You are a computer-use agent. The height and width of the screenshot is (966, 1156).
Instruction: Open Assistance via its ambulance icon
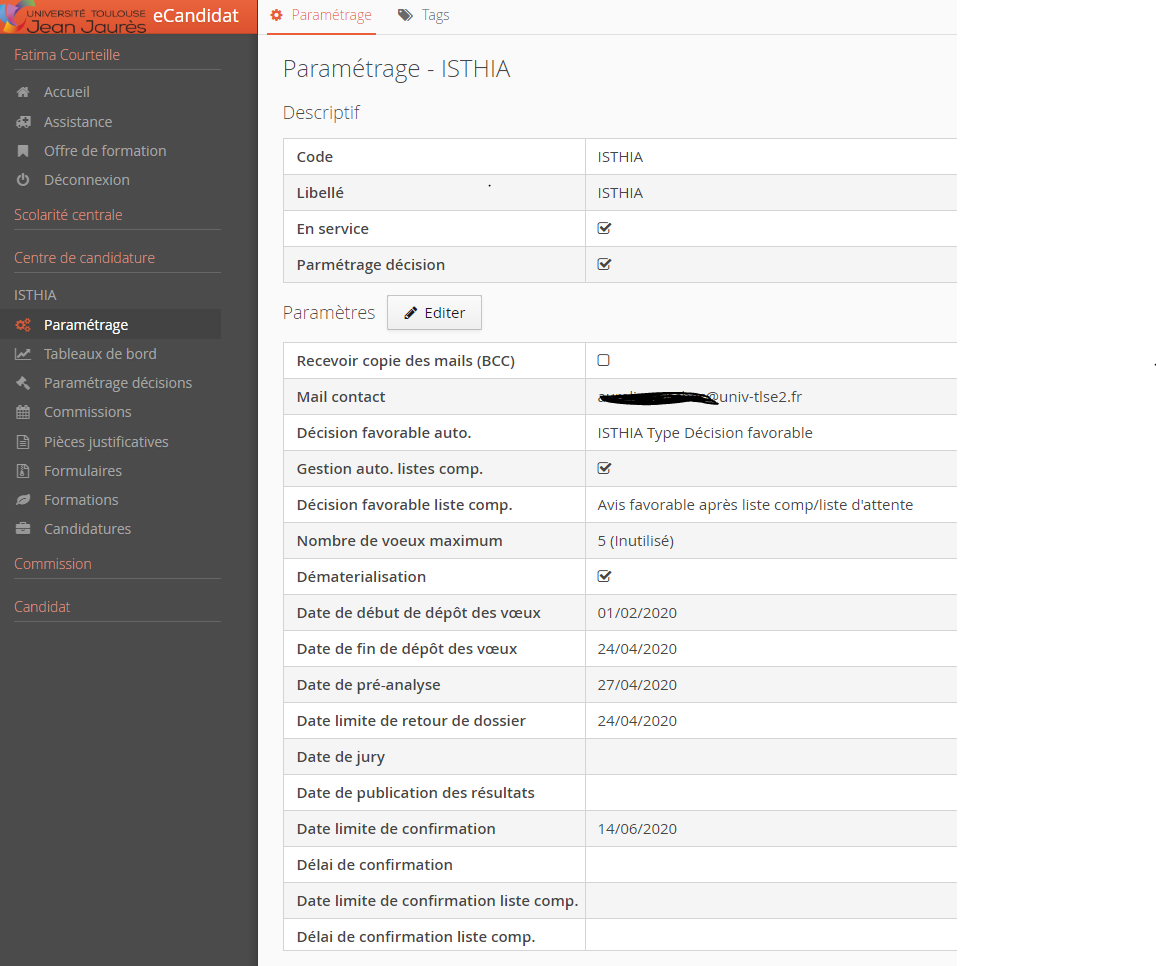(x=23, y=122)
